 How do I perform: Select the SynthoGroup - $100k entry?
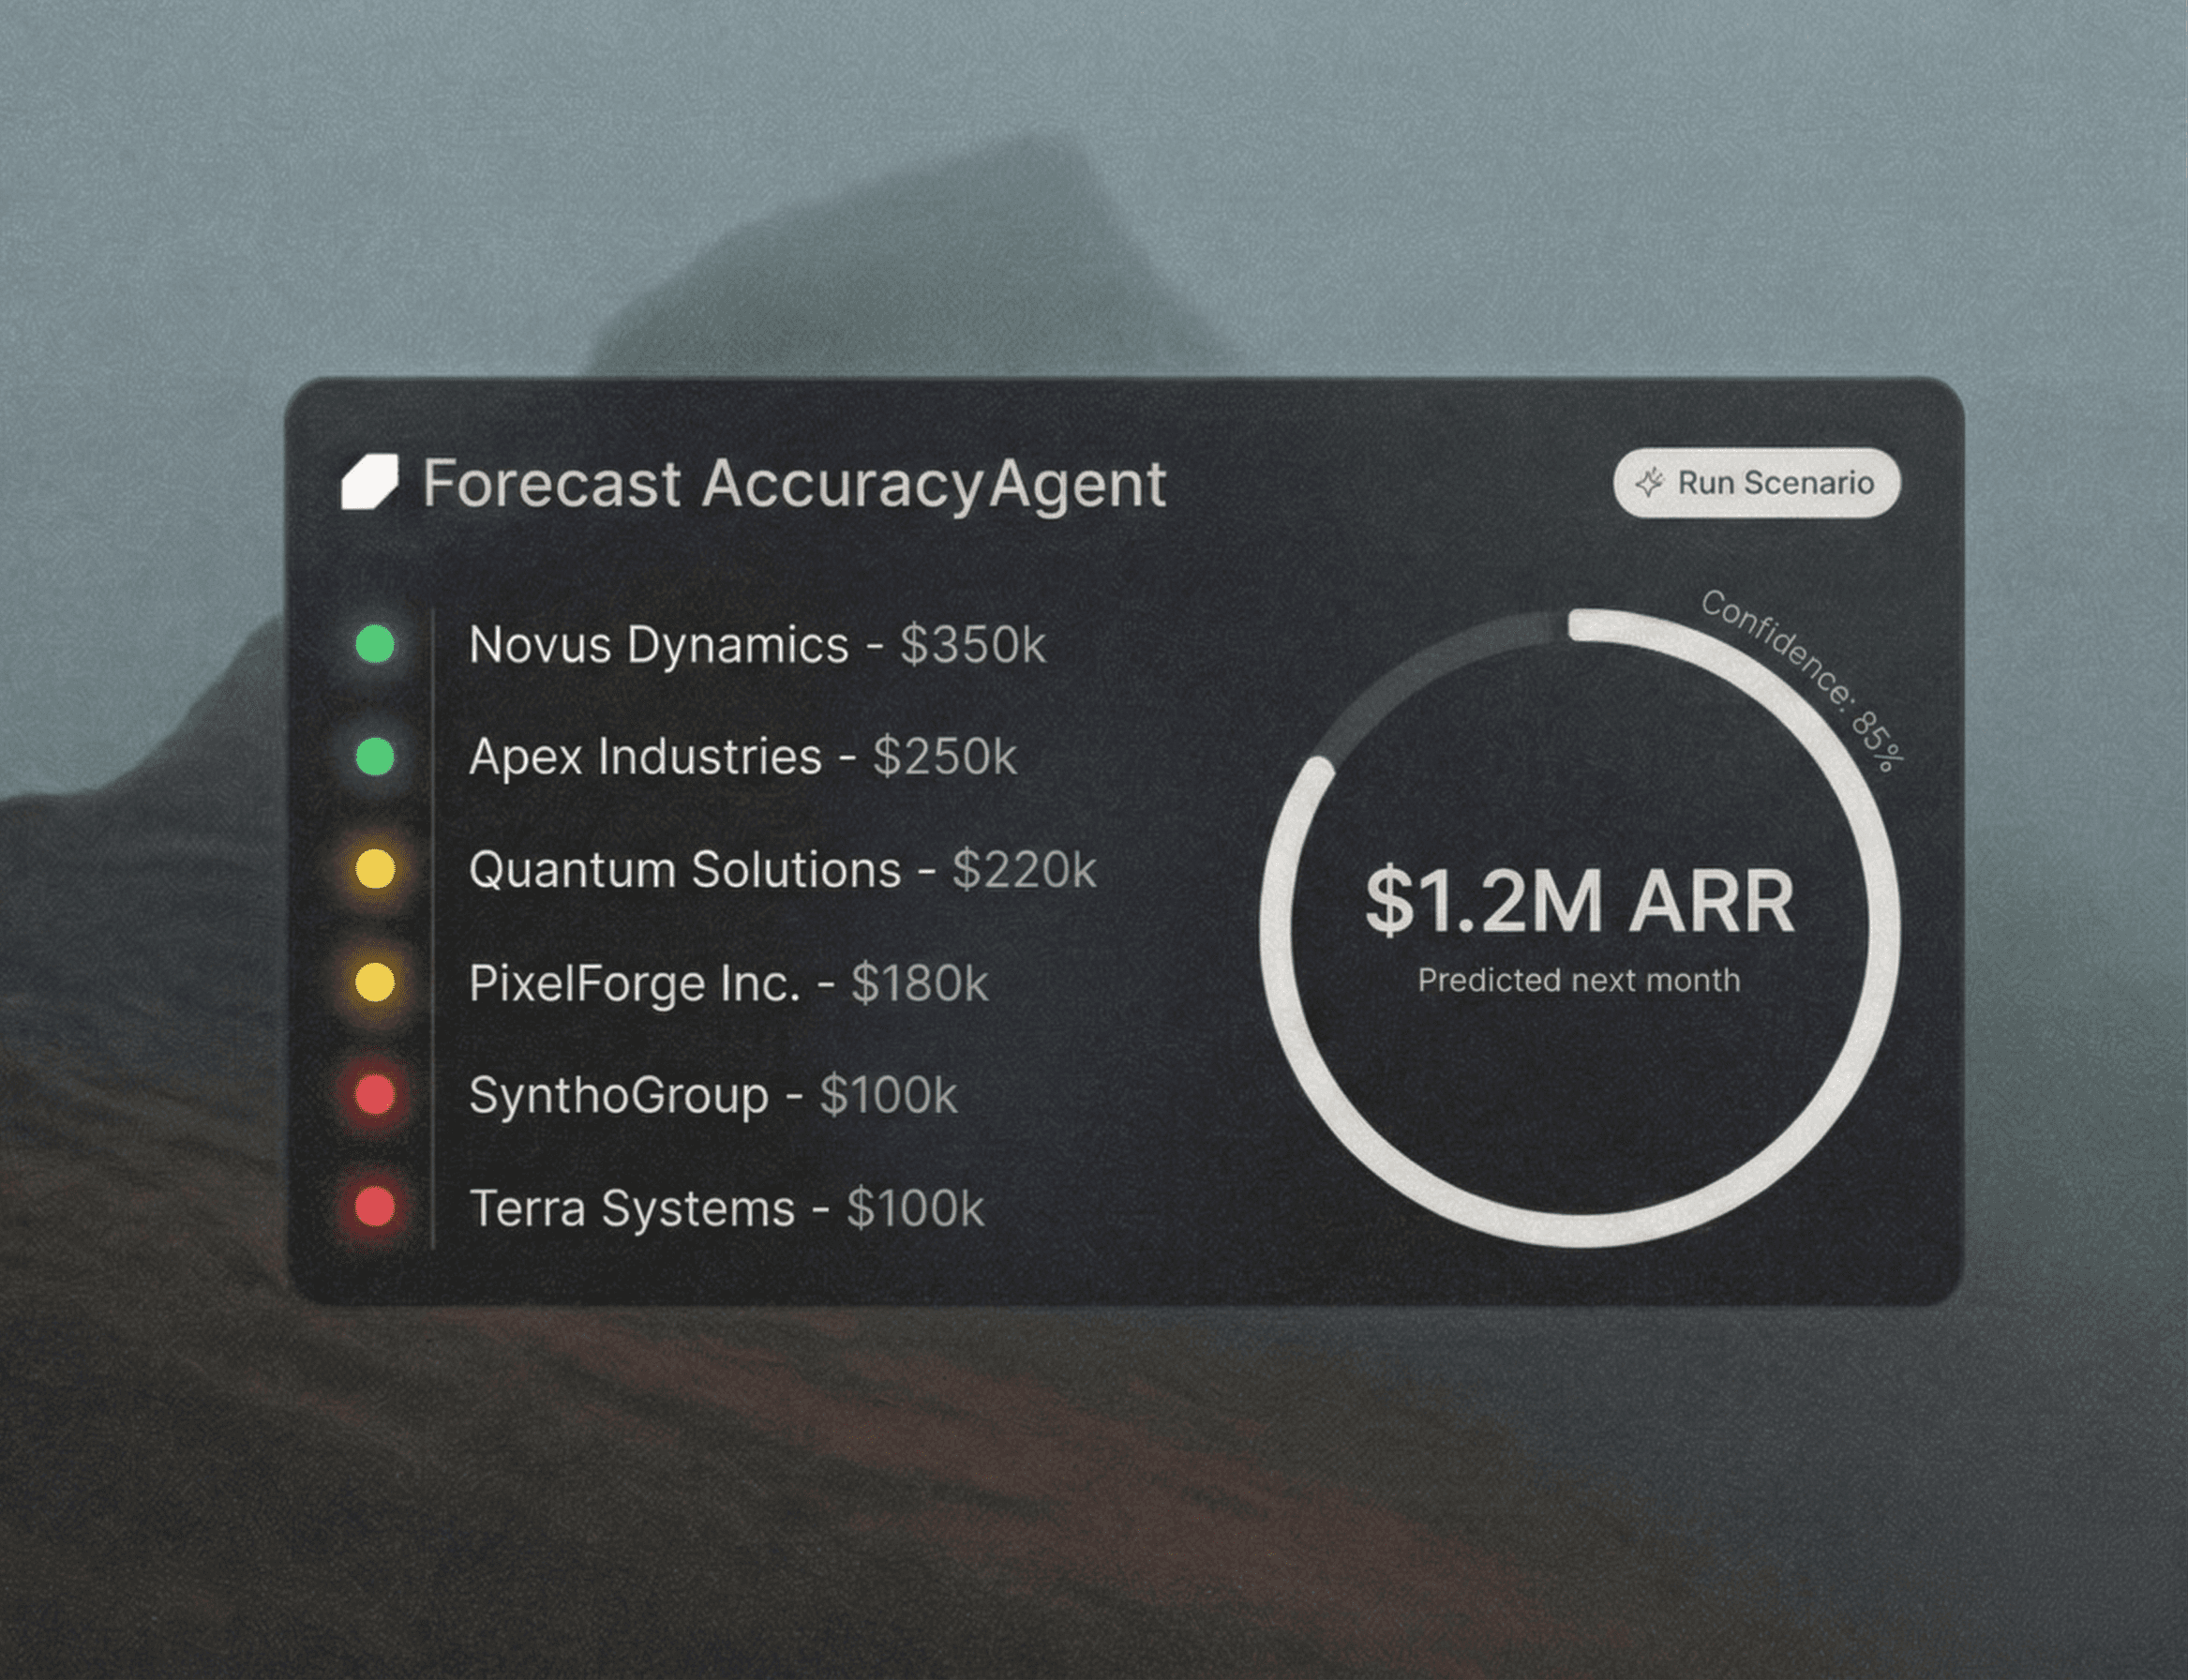coord(712,1096)
